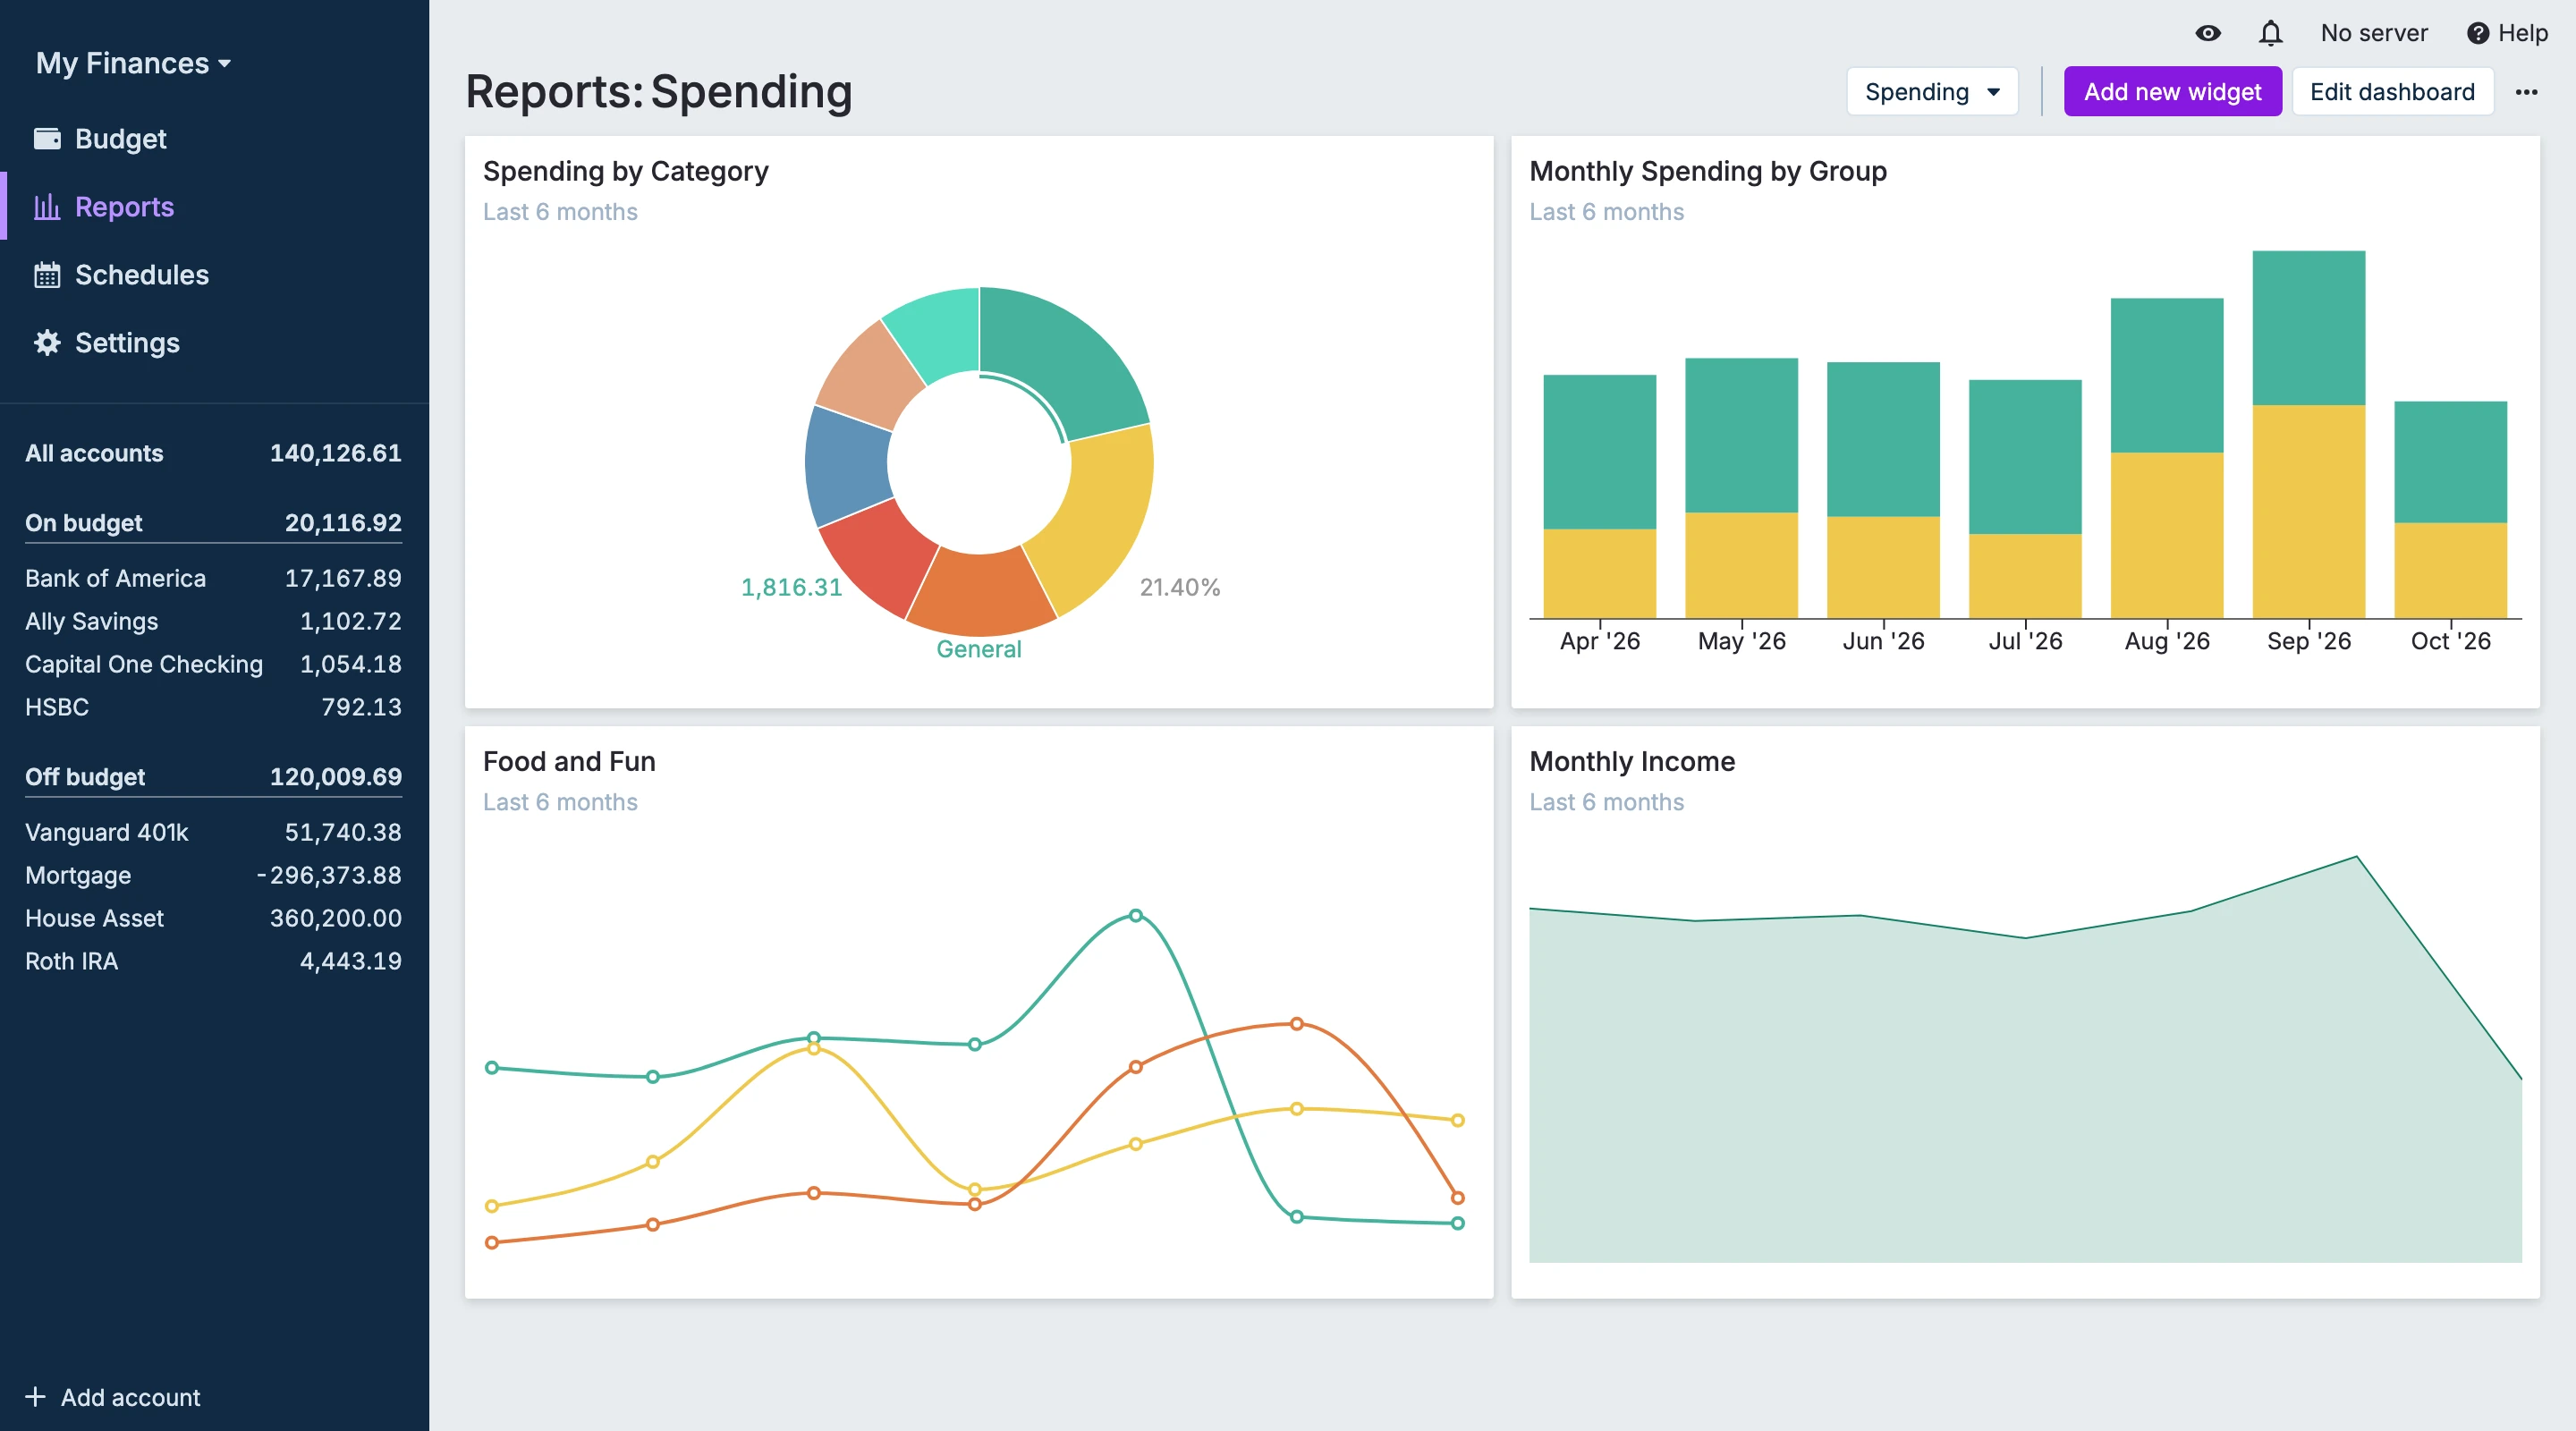Click the Apr '26 stacked bar
Viewport: 2576px width, 1431px height.
pyautogui.click(x=1599, y=496)
